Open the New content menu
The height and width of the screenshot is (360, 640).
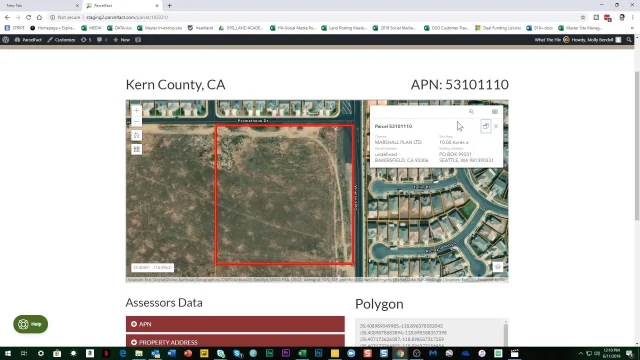[x=122, y=40]
